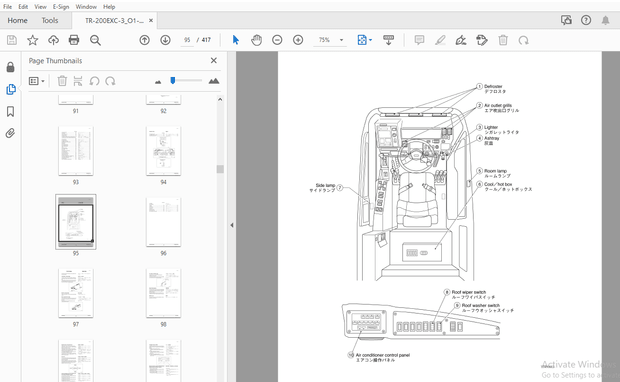Open the Help menu
The image size is (620, 382).
pyautogui.click(x=109, y=7)
